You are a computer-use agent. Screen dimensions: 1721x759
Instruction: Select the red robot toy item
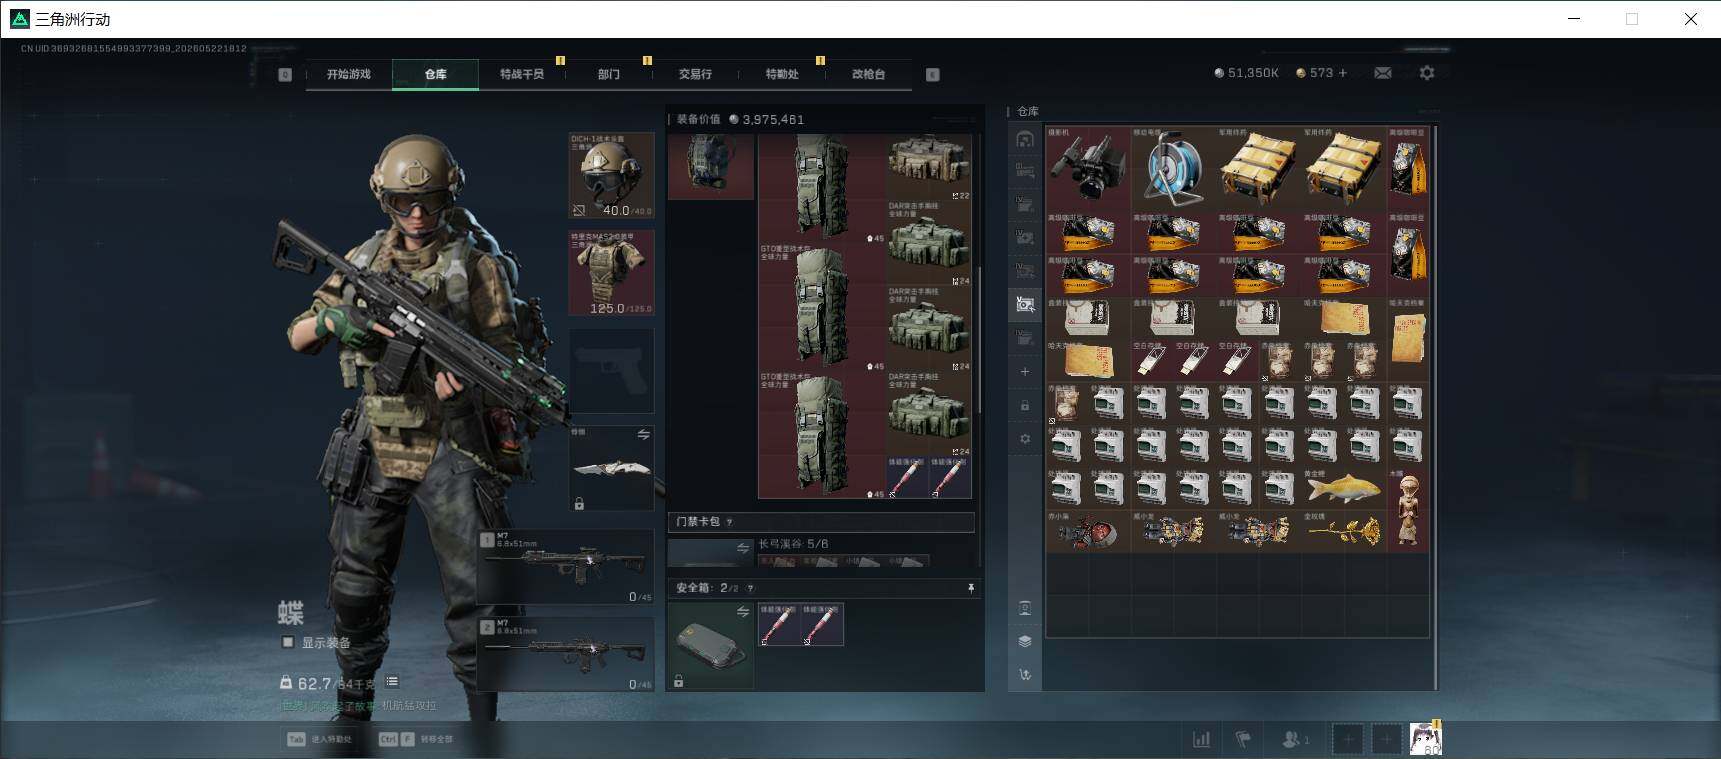[1087, 531]
